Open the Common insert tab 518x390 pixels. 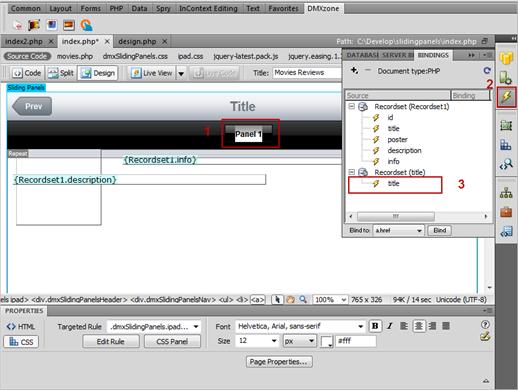pos(25,8)
